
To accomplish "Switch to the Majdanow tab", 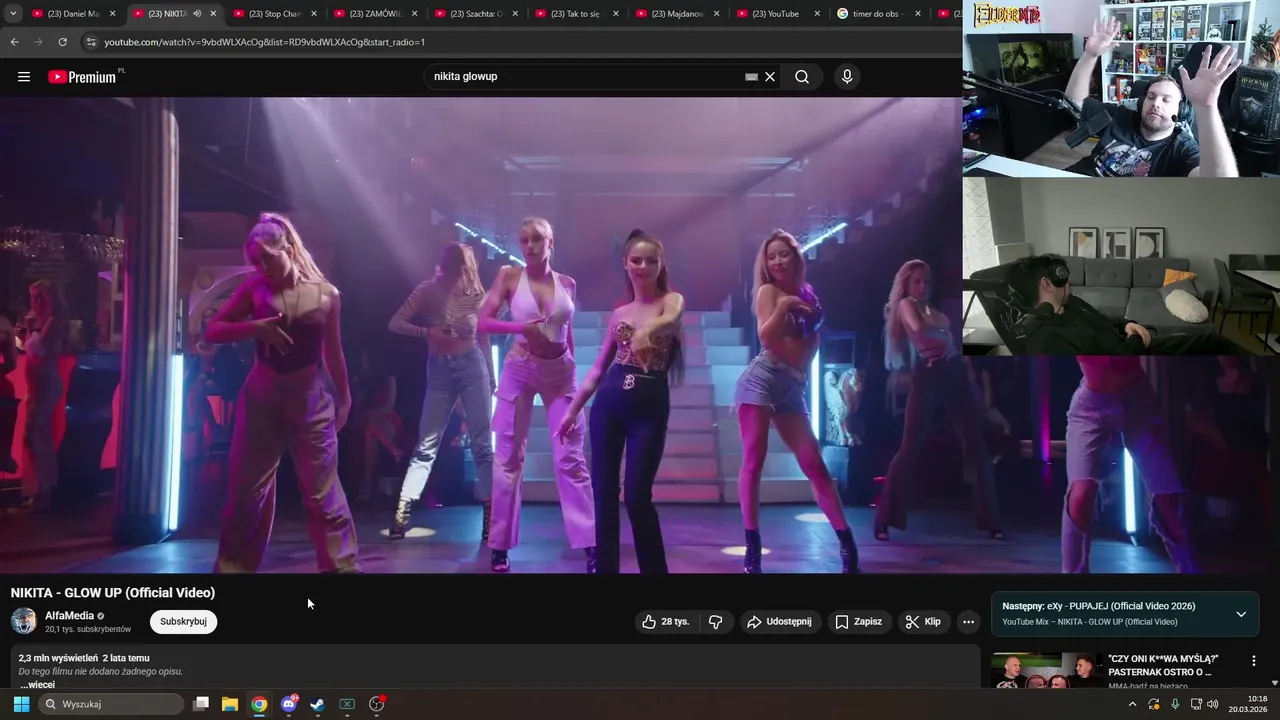I will tap(678, 14).
